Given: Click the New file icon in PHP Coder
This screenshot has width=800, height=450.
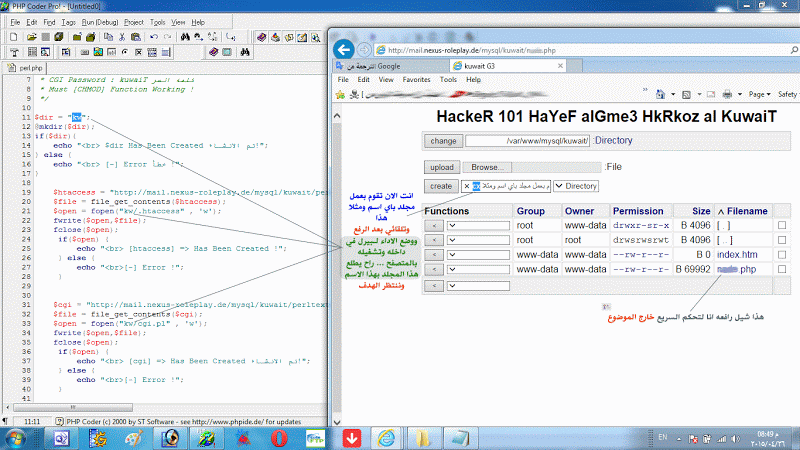Looking at the screenshot, I should 14,37.
